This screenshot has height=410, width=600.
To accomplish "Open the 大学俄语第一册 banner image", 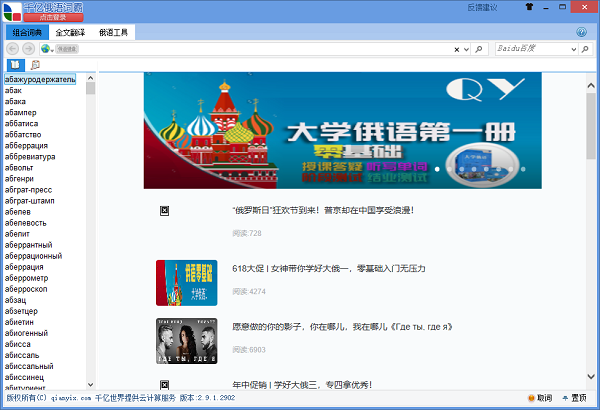I will (x=342, y=130).
